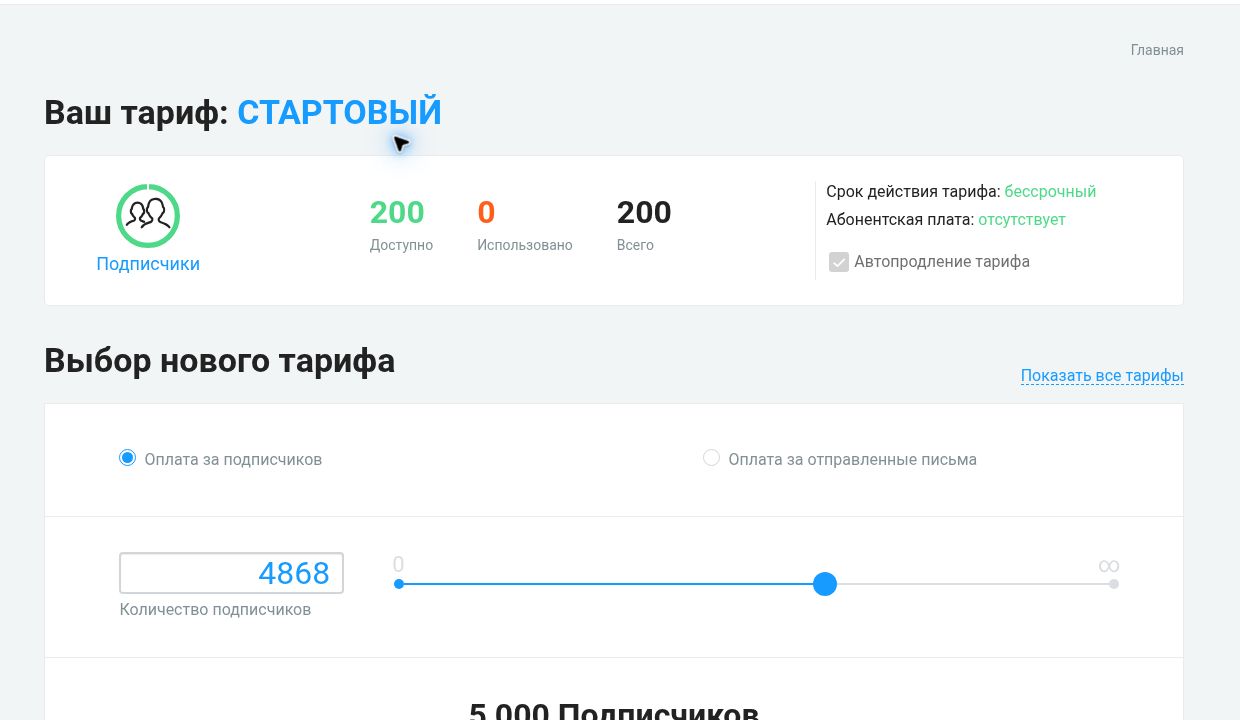The height and width of the screenshot is (720, 1240).
Task: Click the отсутствует subscription fee value
Action: 1022,219
